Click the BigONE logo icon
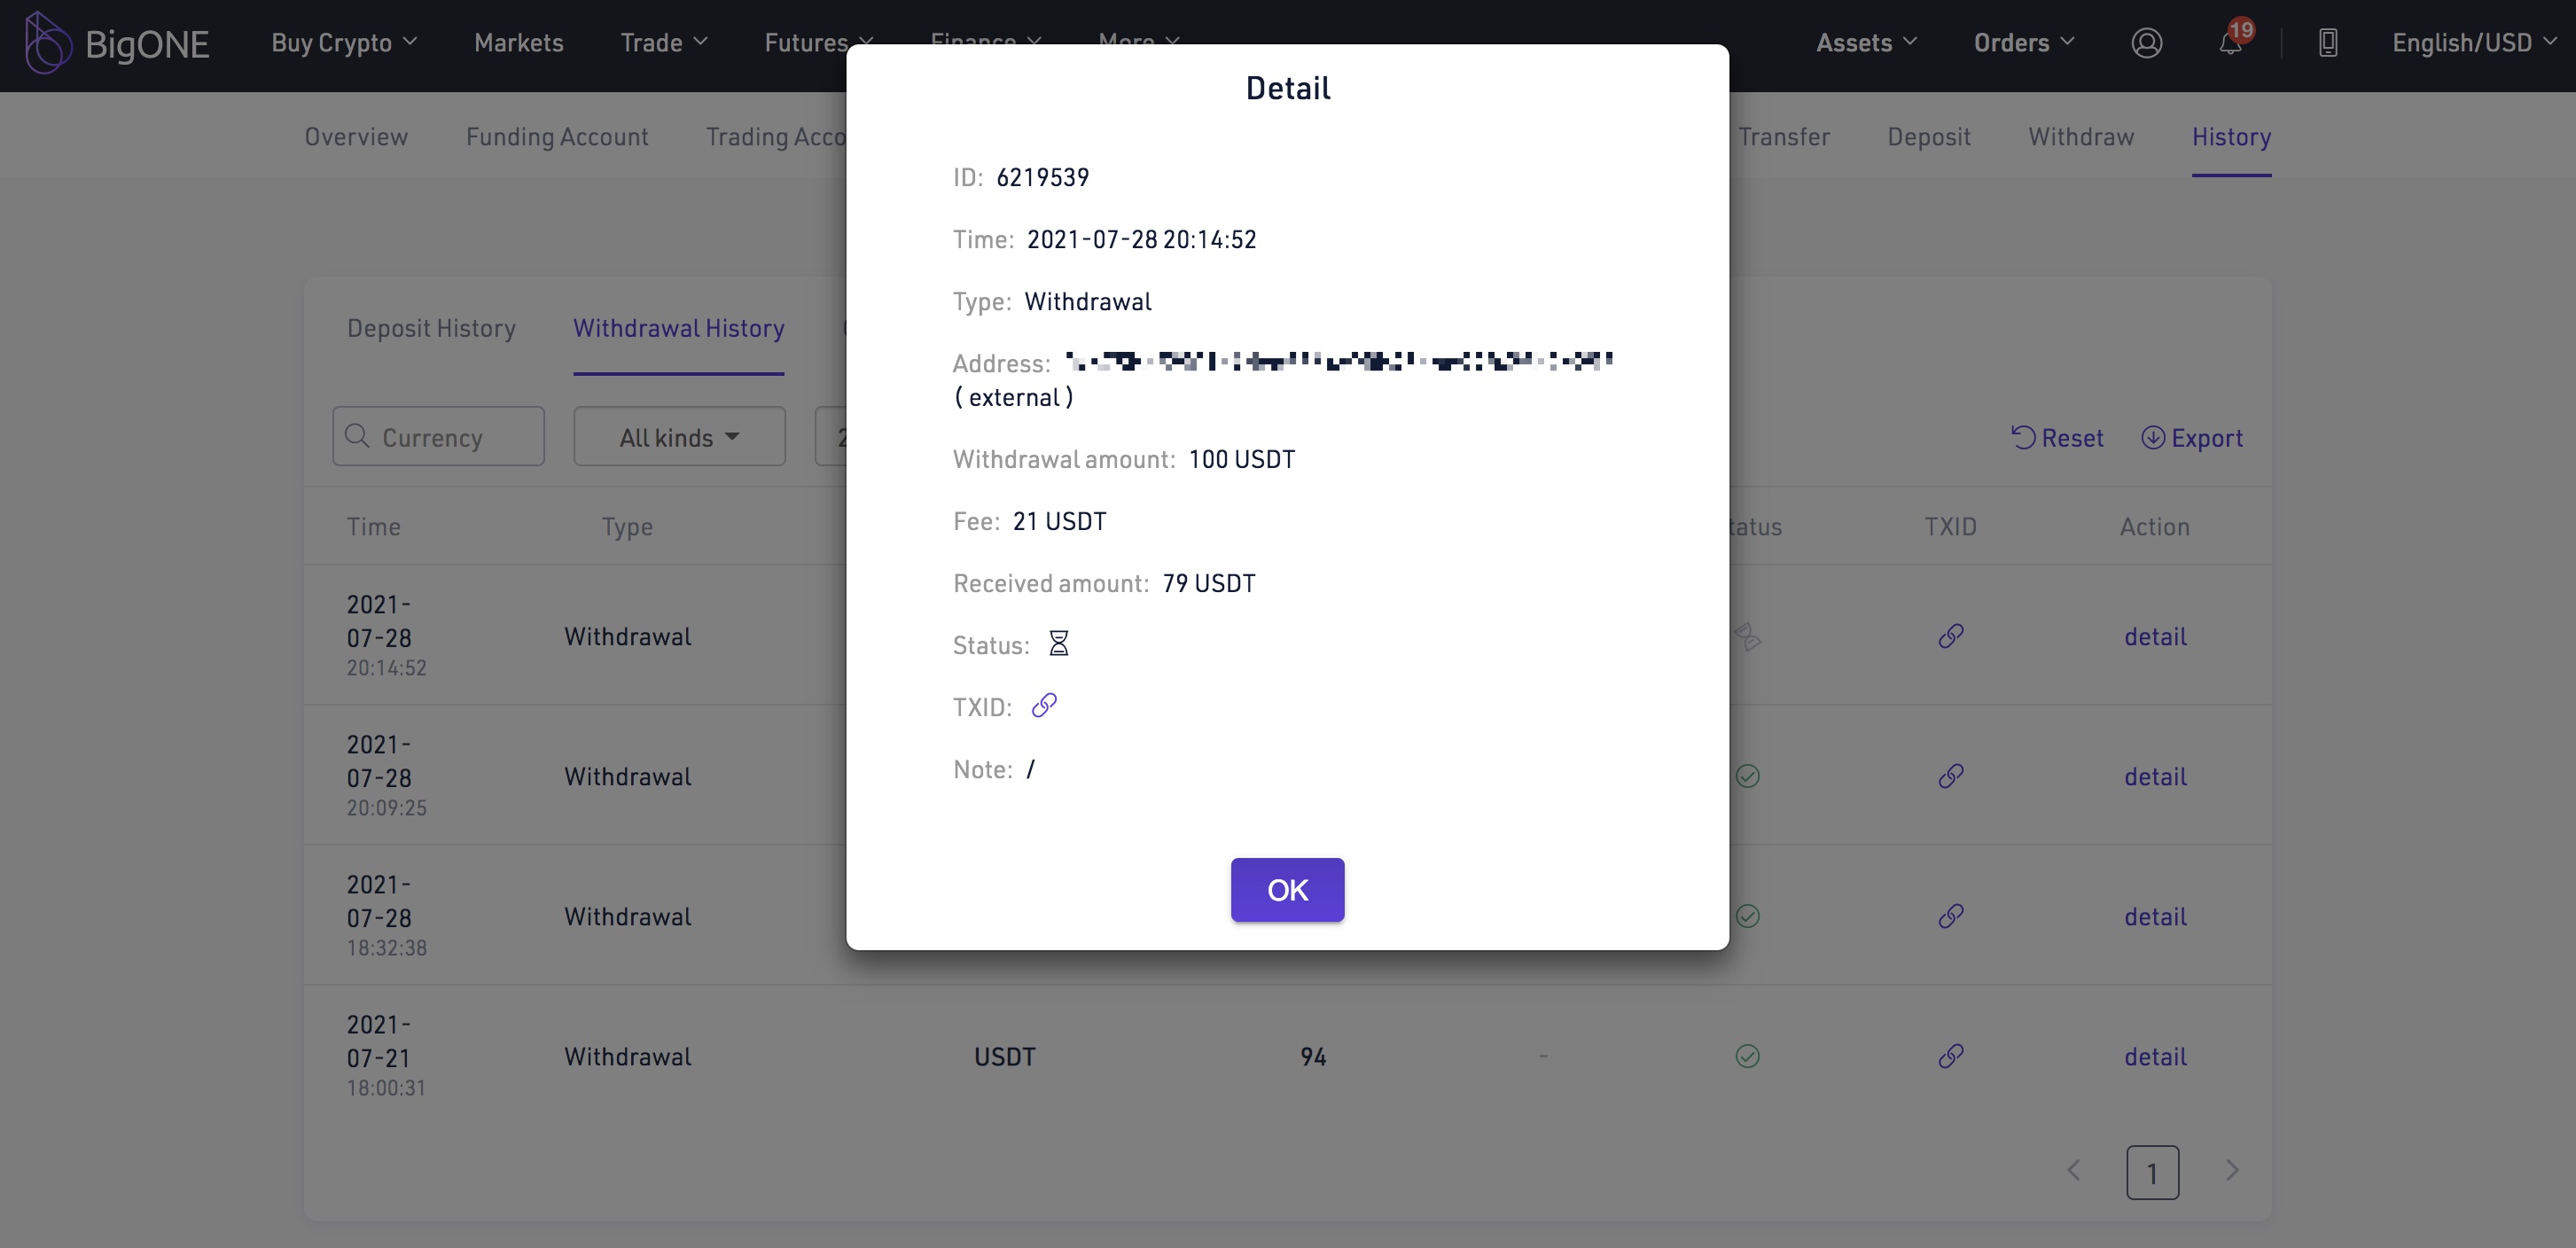This screenshot has height=1248, width=2576. [x=47, y=43]
